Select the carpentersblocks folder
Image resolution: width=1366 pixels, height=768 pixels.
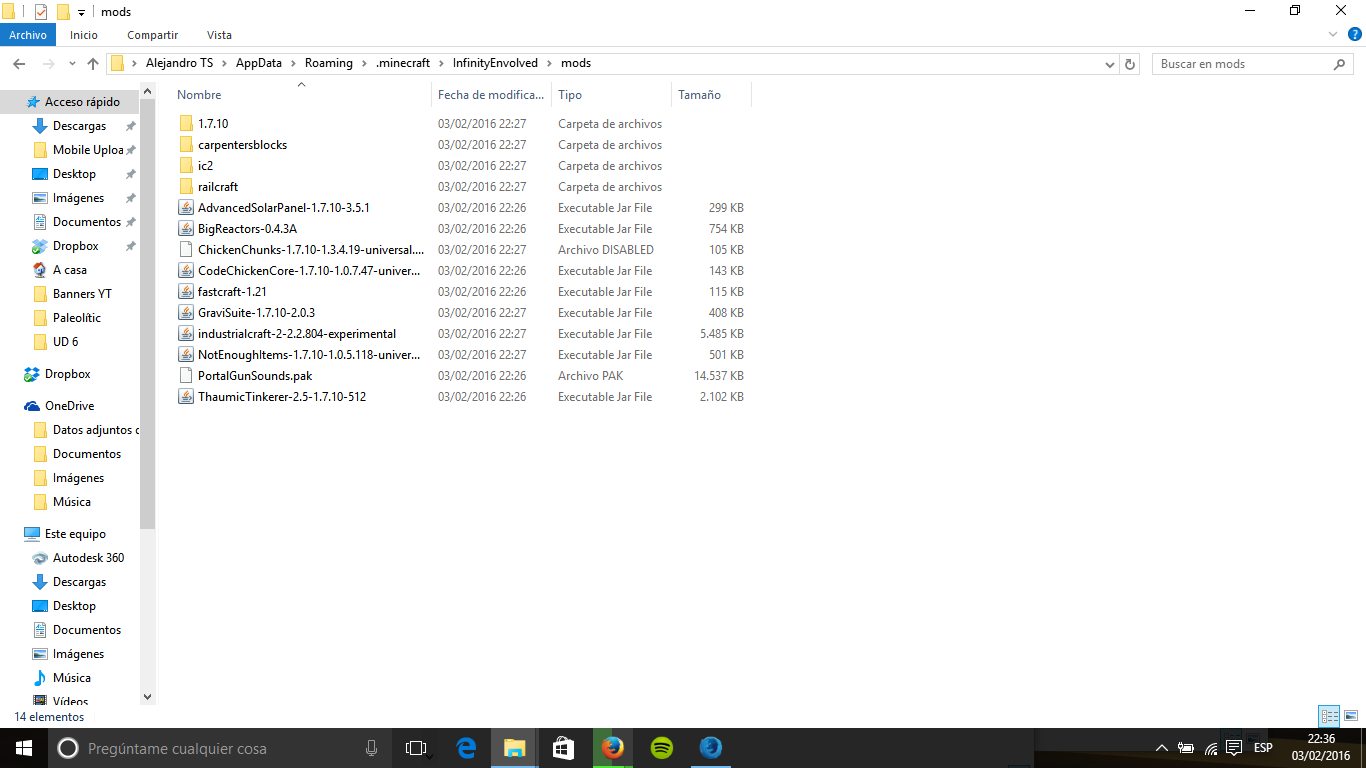[x=242, y=145]
